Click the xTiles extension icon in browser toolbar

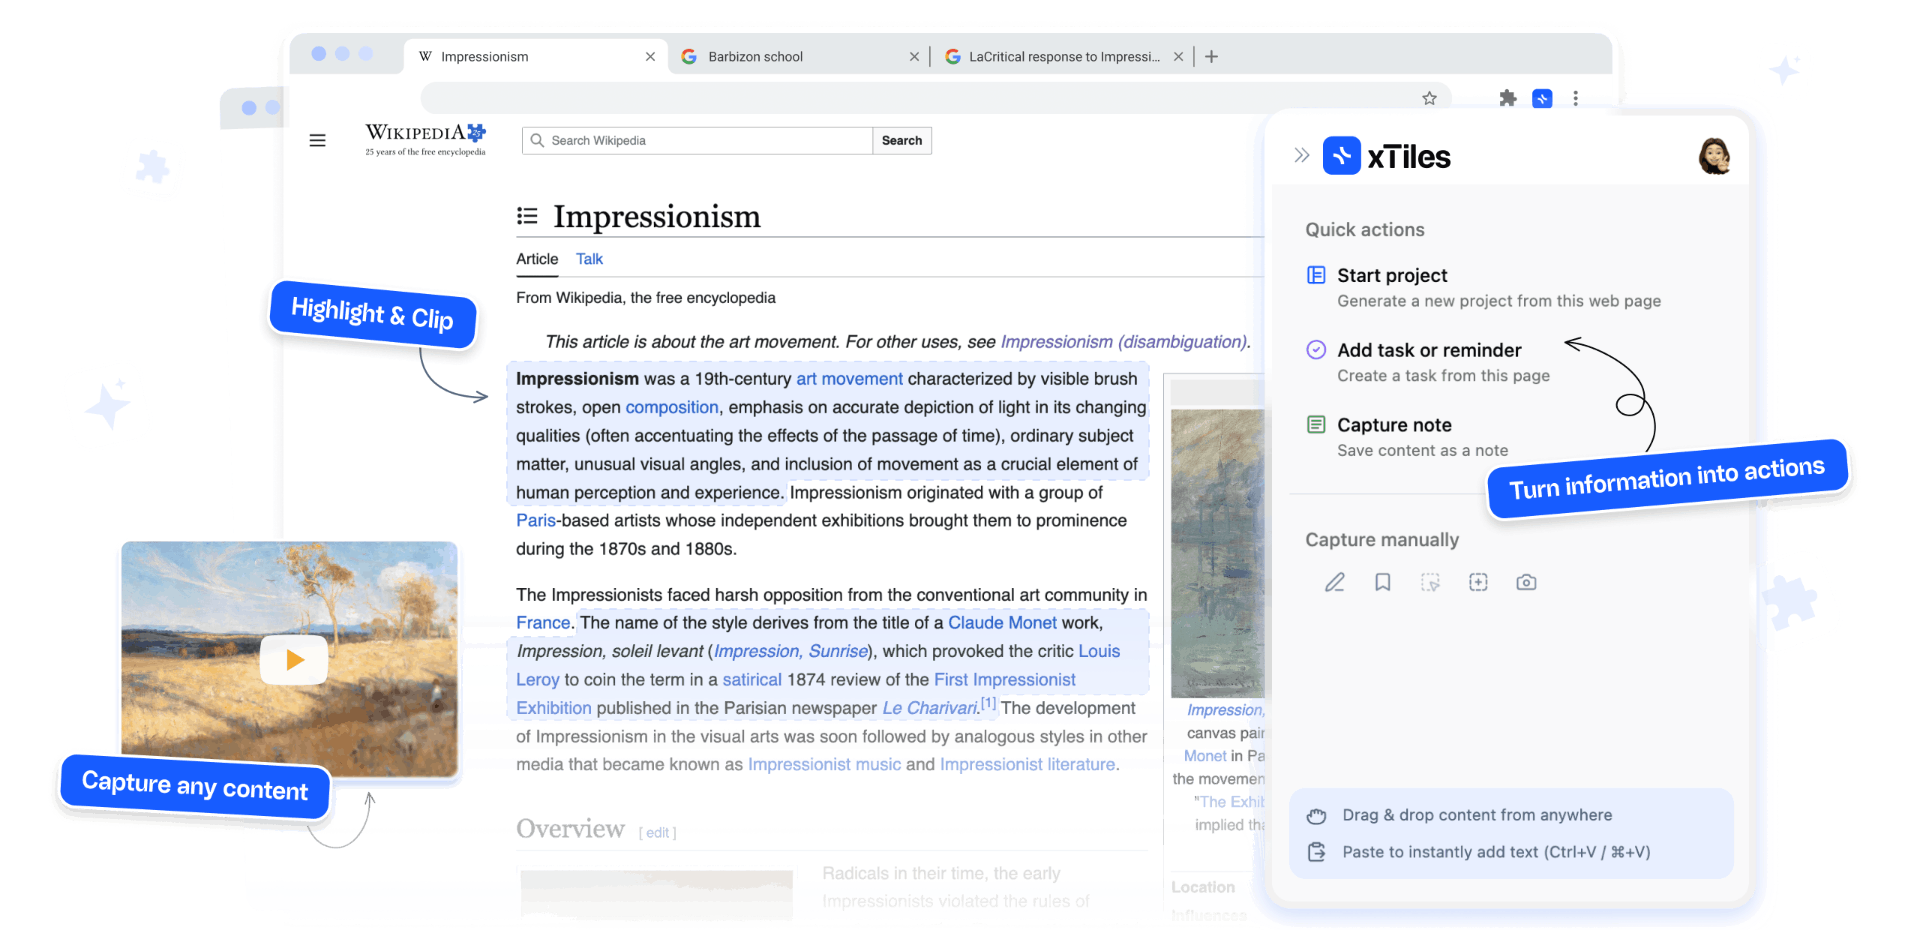[1542, 98]
